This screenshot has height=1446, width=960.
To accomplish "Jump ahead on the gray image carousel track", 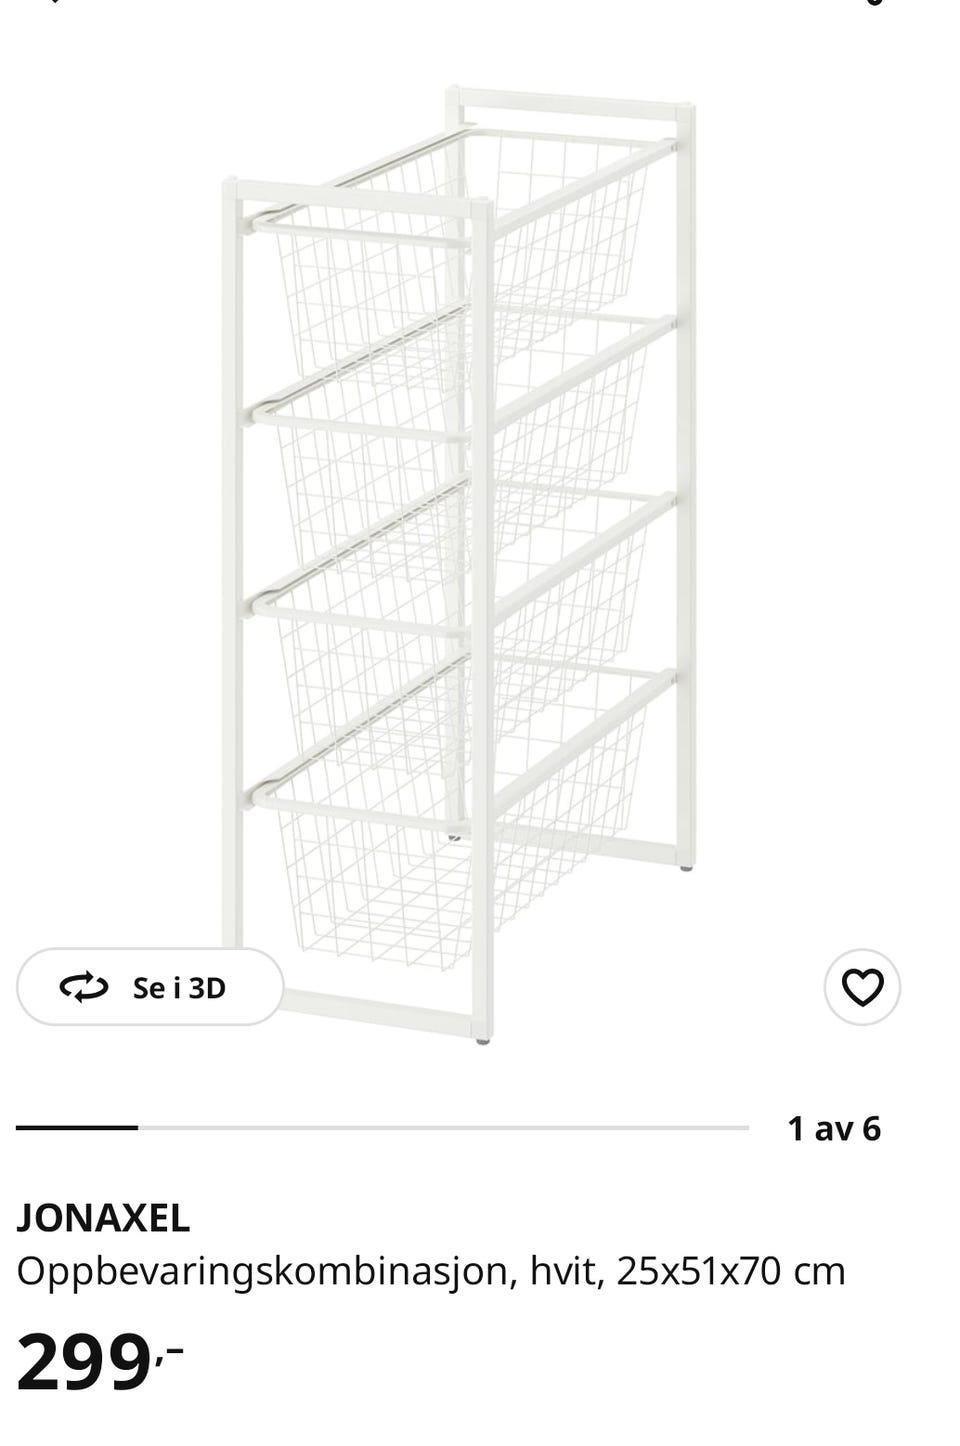I will click(443, 1128).
